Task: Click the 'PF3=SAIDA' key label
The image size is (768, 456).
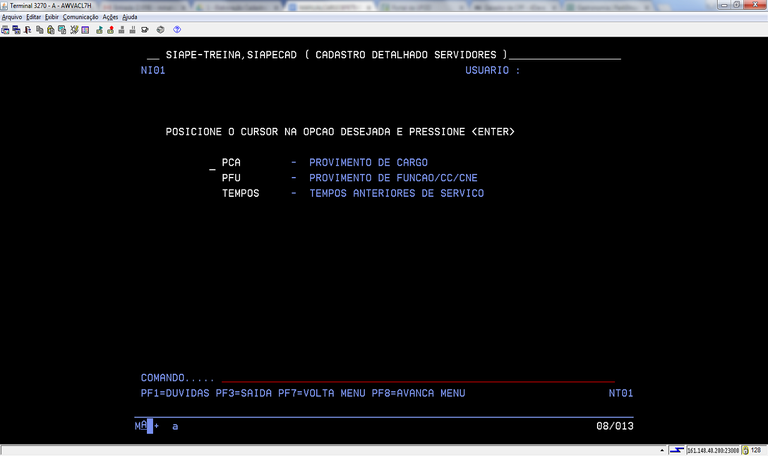Action: pos(243,393)
